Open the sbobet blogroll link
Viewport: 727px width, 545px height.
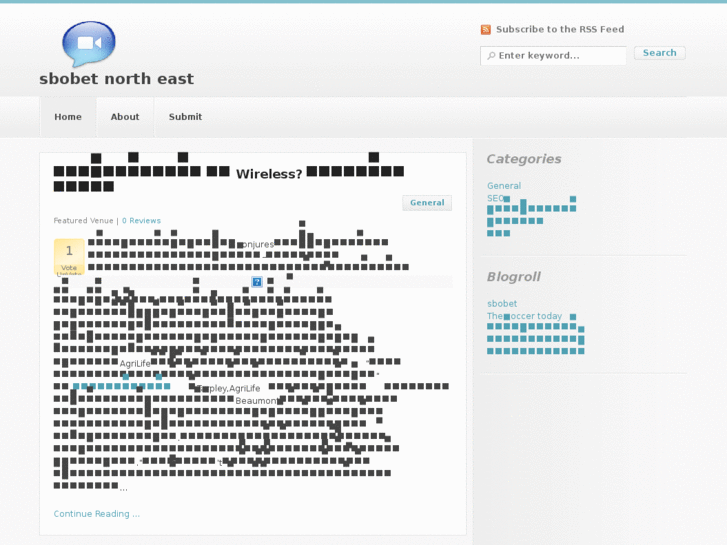coord(502,304)
